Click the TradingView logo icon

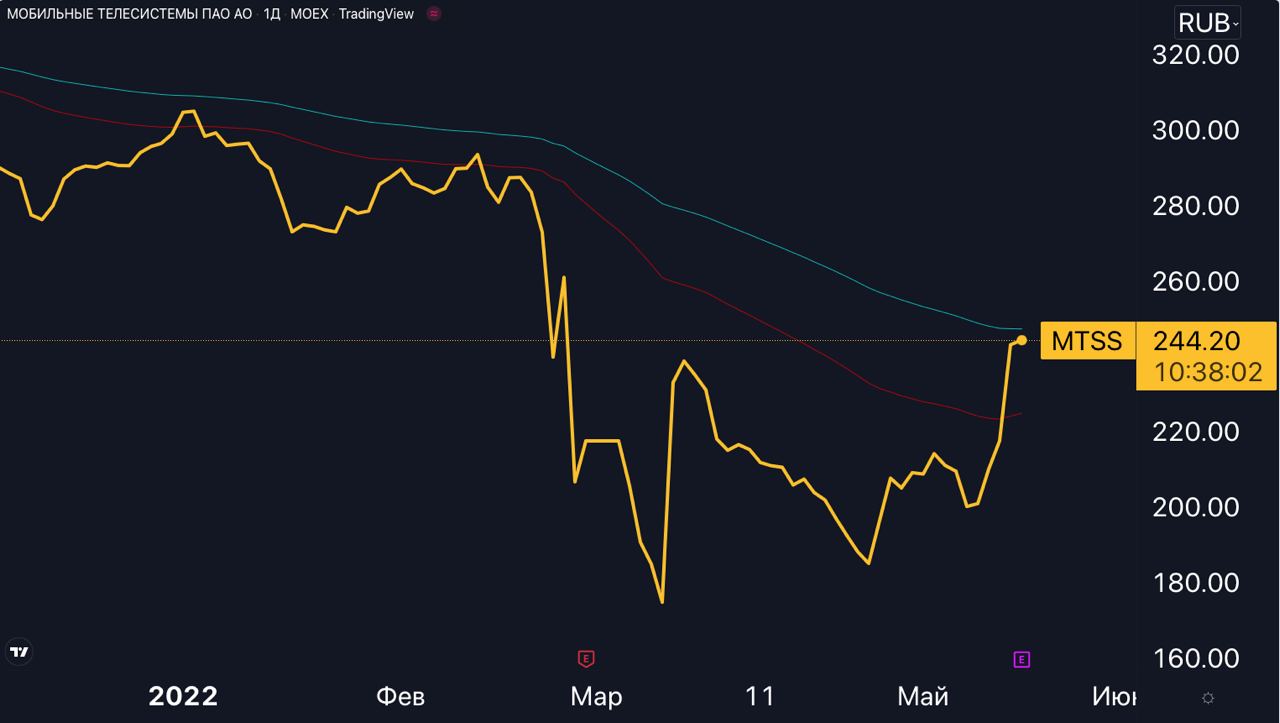click(x=19, y=652)
